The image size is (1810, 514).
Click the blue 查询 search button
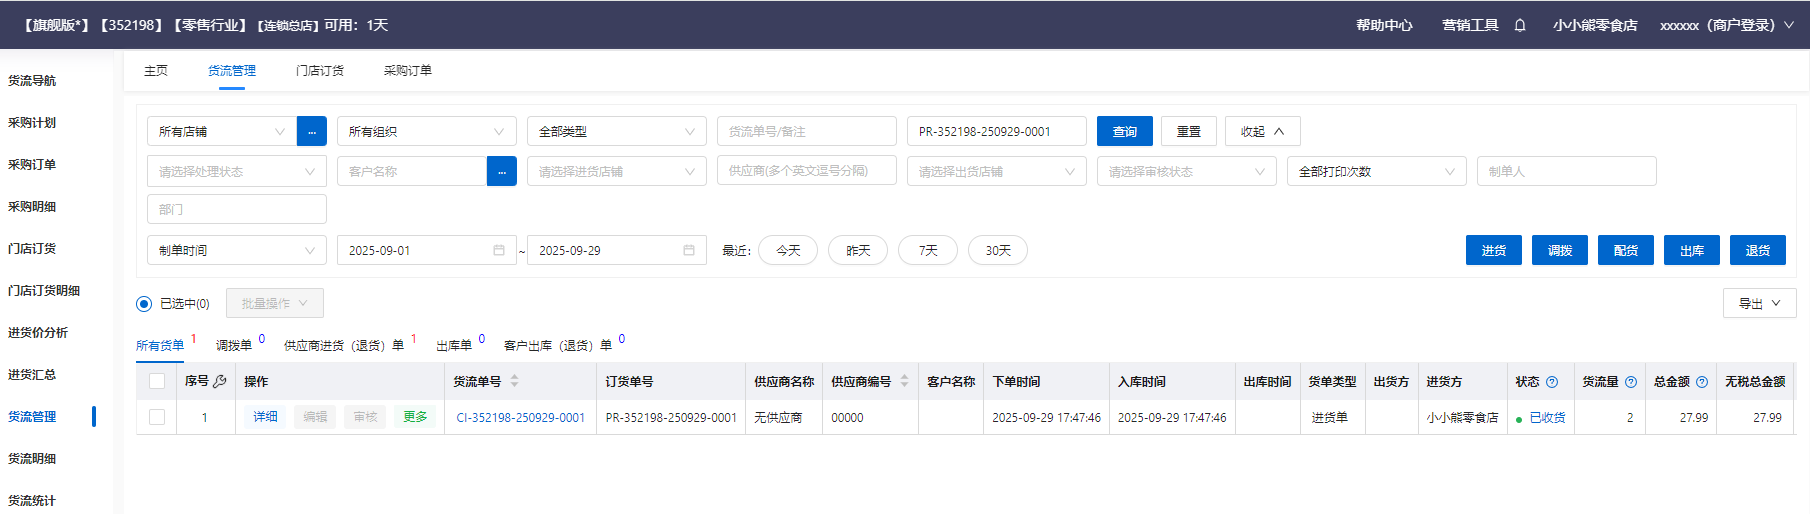(1124, 131)
